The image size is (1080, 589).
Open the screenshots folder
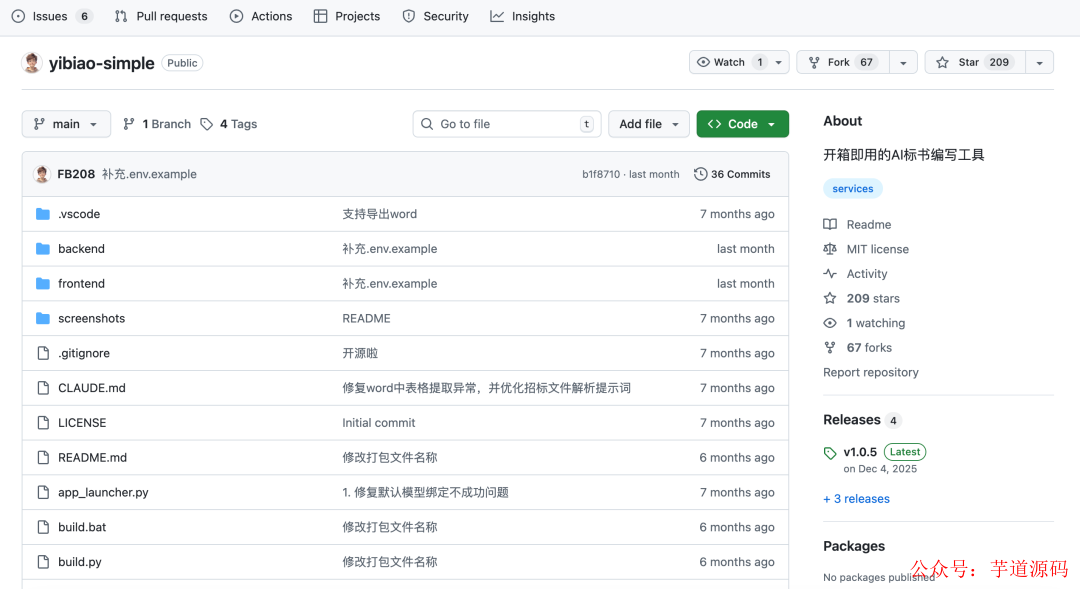coord(92,318)
